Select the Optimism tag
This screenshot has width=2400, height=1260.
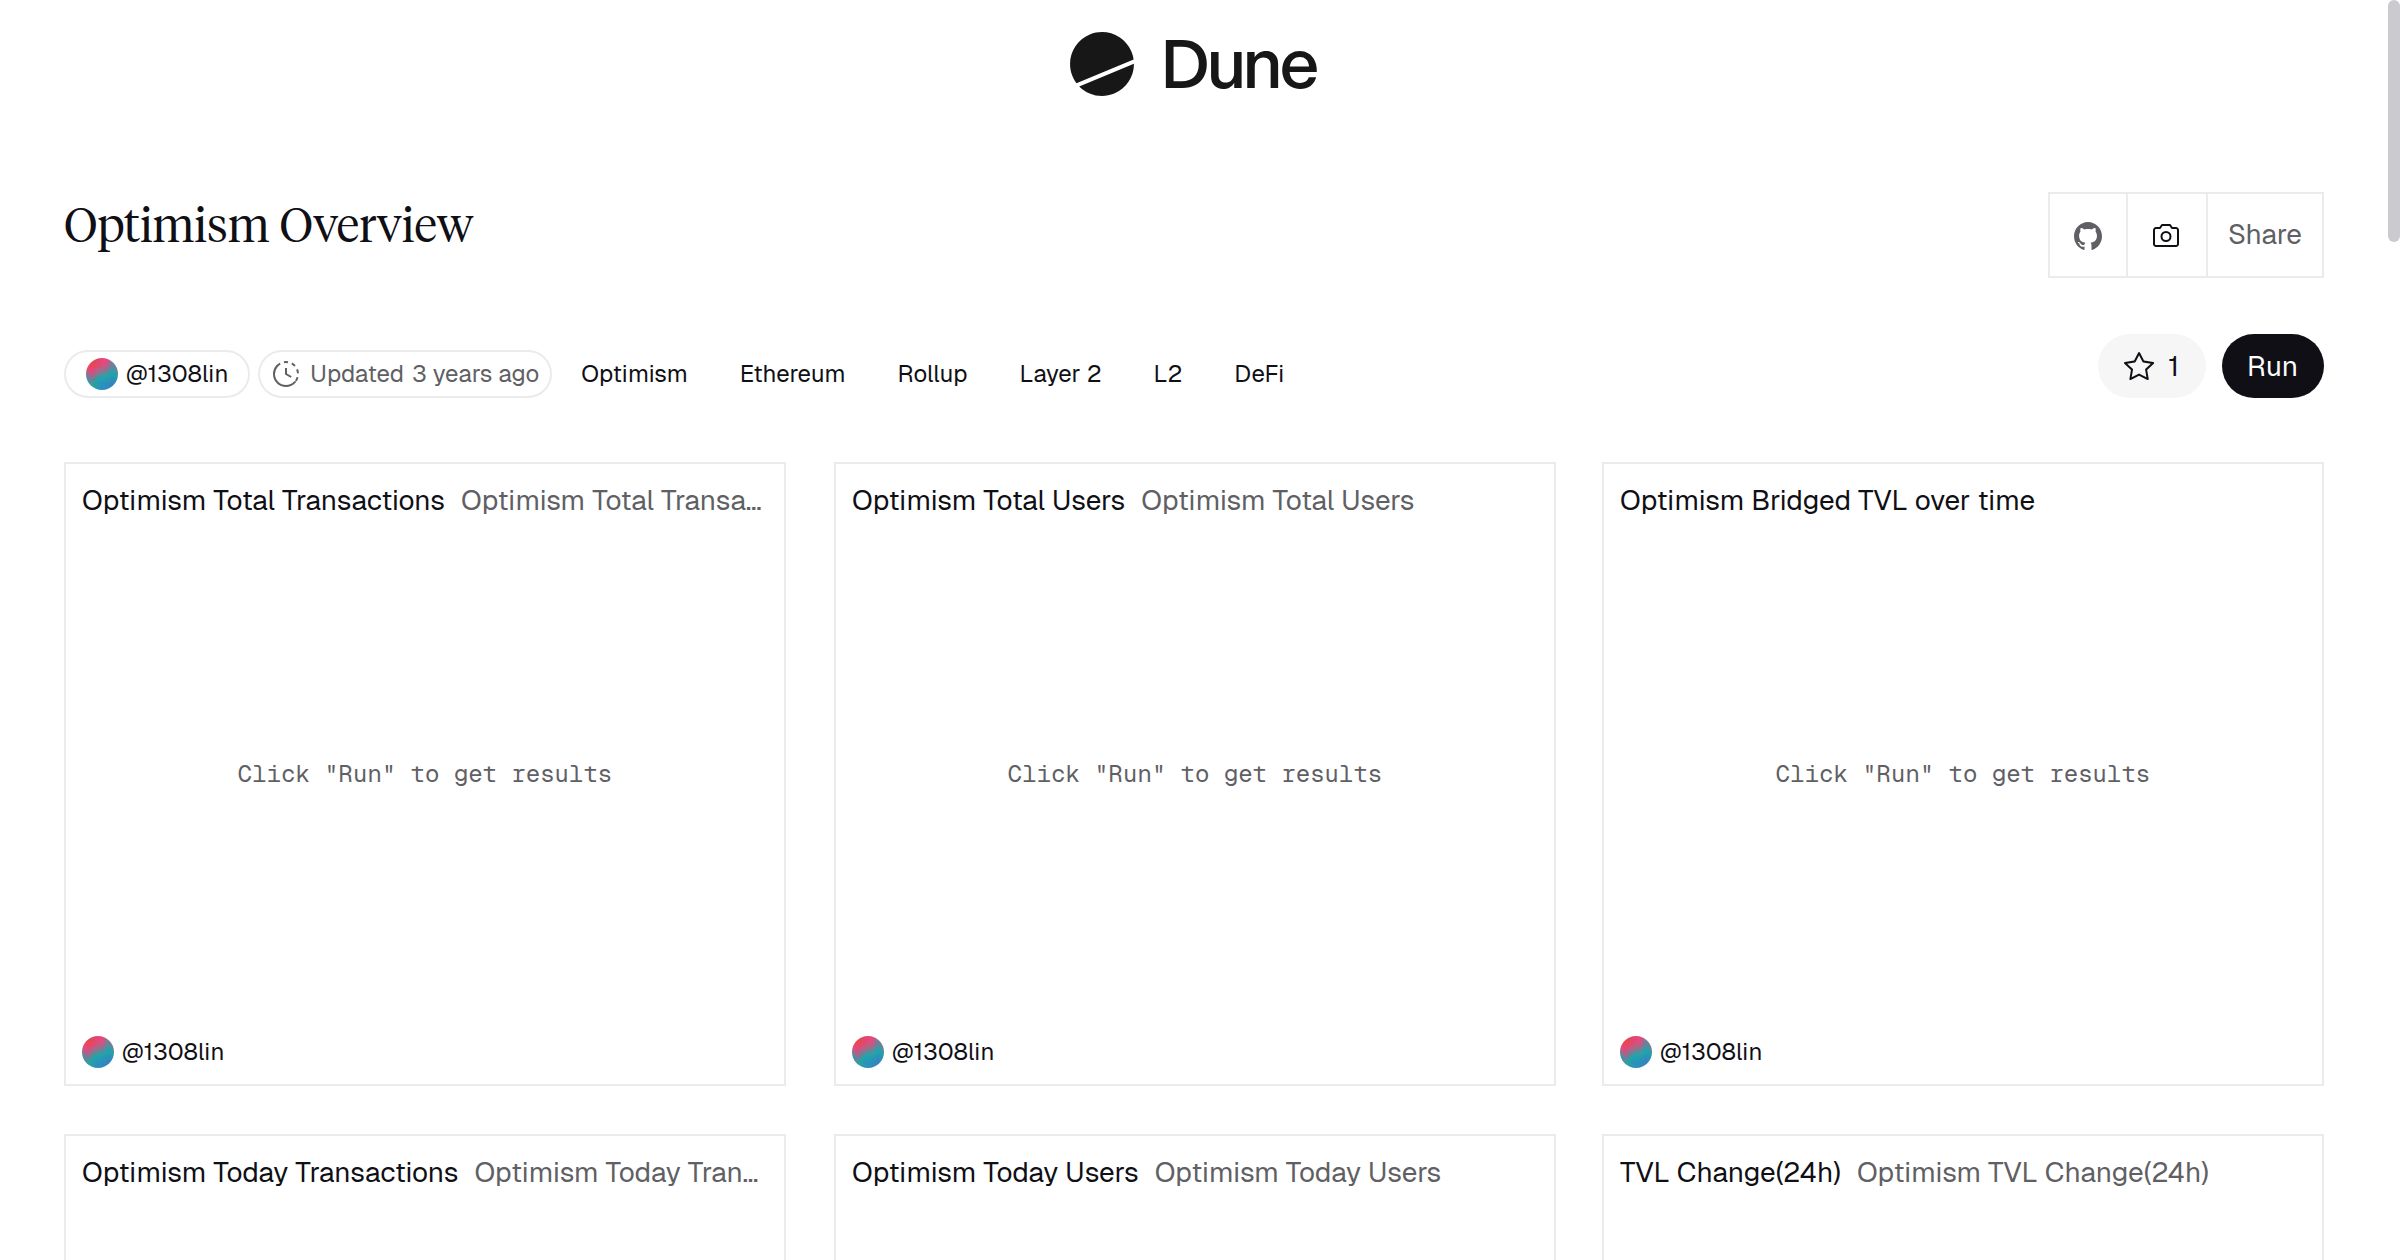634,374
